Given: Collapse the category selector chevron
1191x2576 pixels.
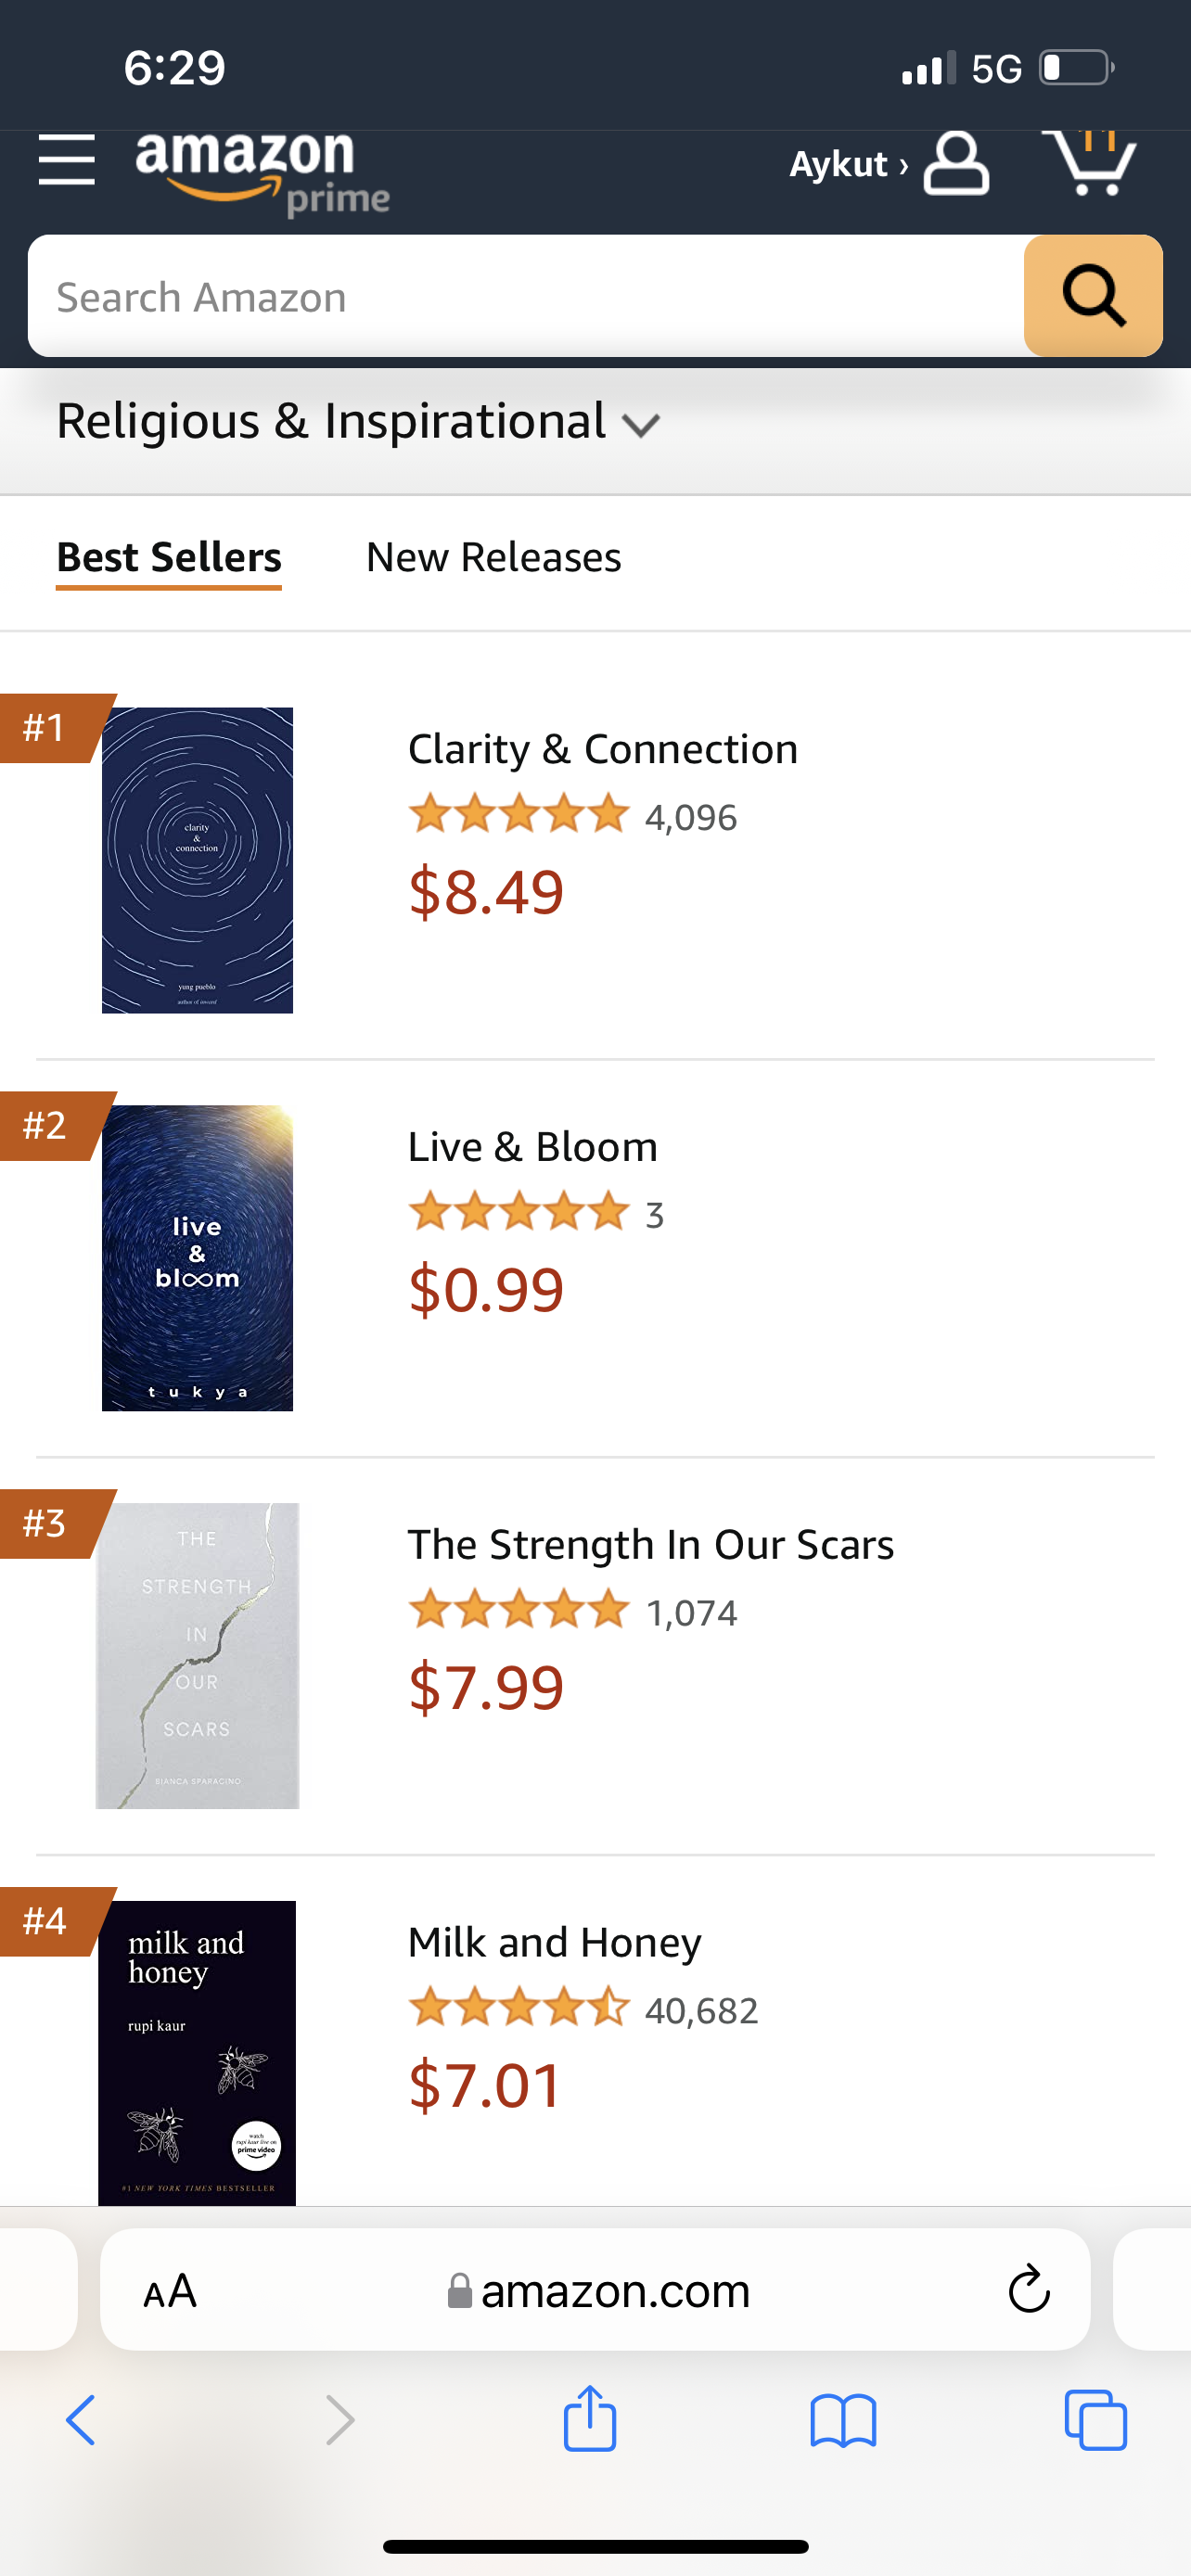Looking at the screenshot, I should click(642, 425).
